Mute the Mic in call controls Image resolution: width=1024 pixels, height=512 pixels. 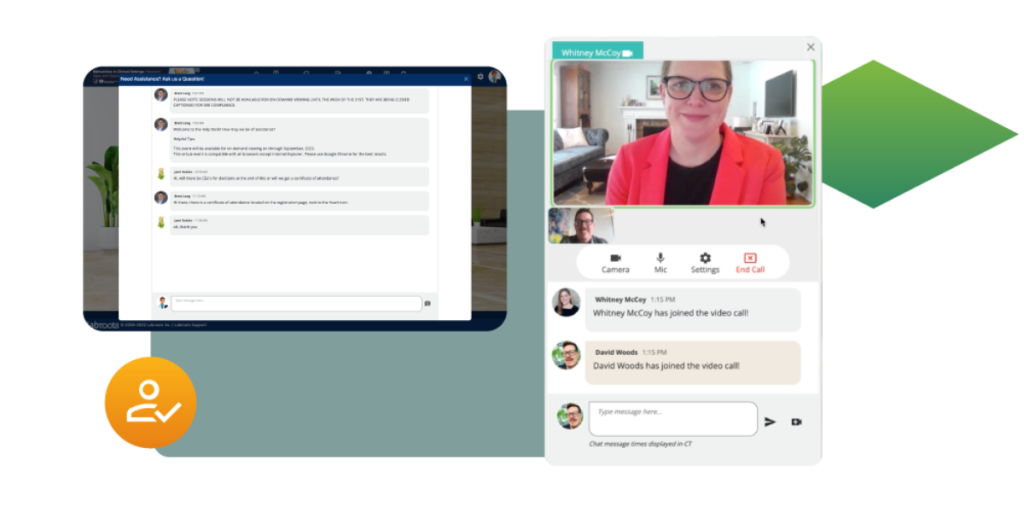pos(660,263)
